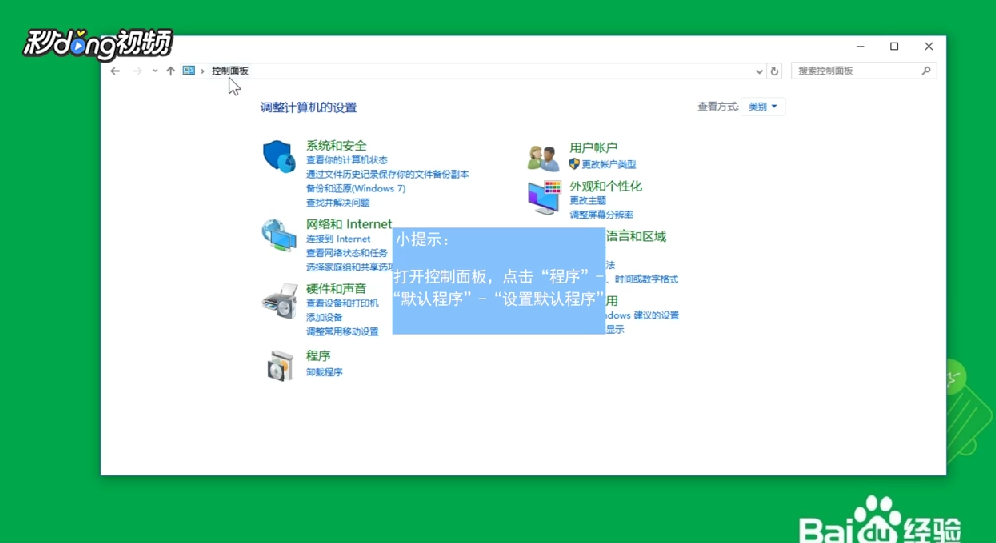Screen dimensions: 996x543
Task: Open 连接到 Internet link
Action: tap(338, 239)
